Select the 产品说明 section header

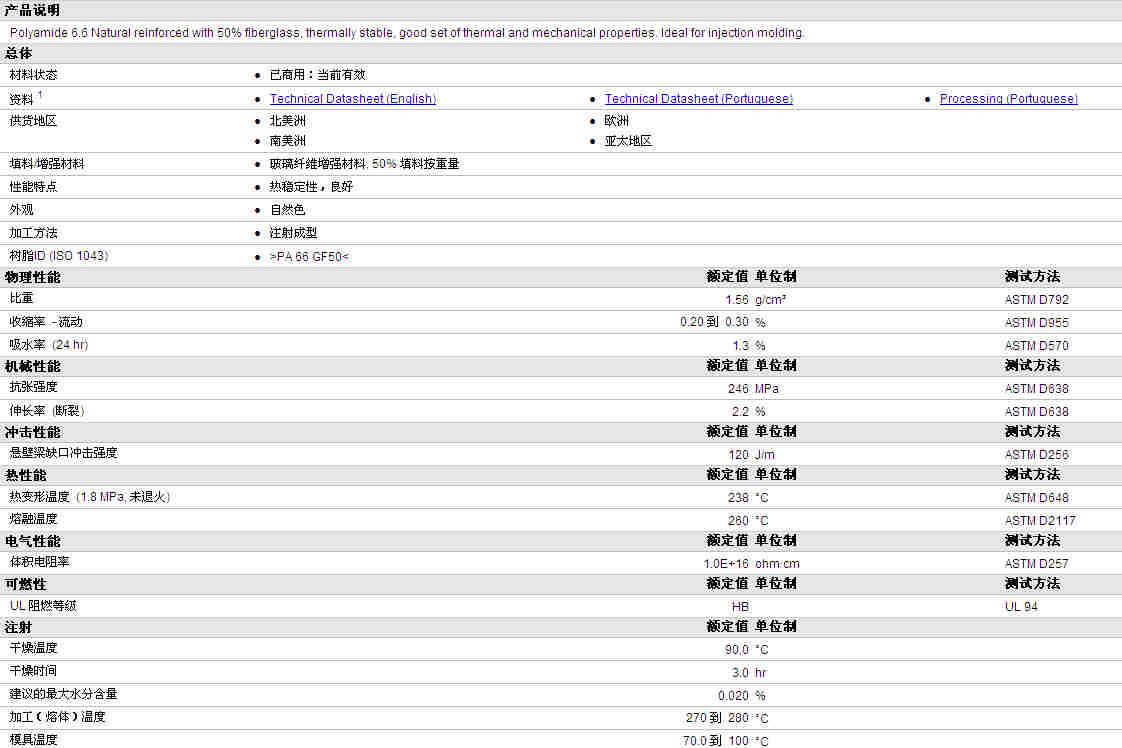tap(32, 10)
